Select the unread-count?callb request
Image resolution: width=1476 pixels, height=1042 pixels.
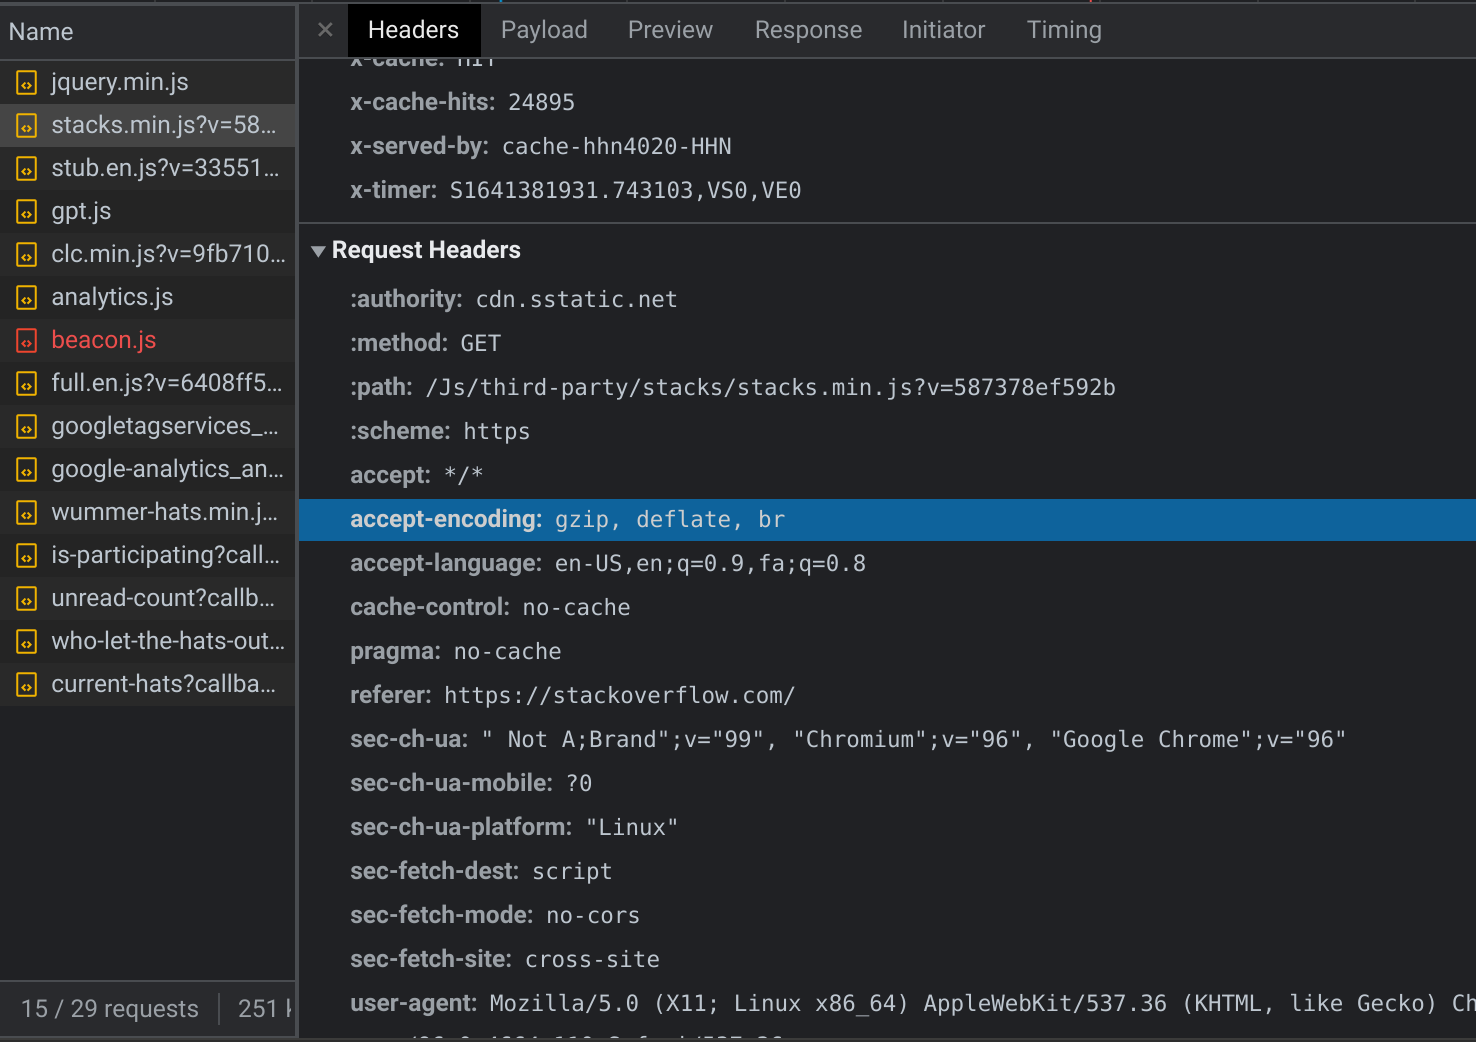148,598
